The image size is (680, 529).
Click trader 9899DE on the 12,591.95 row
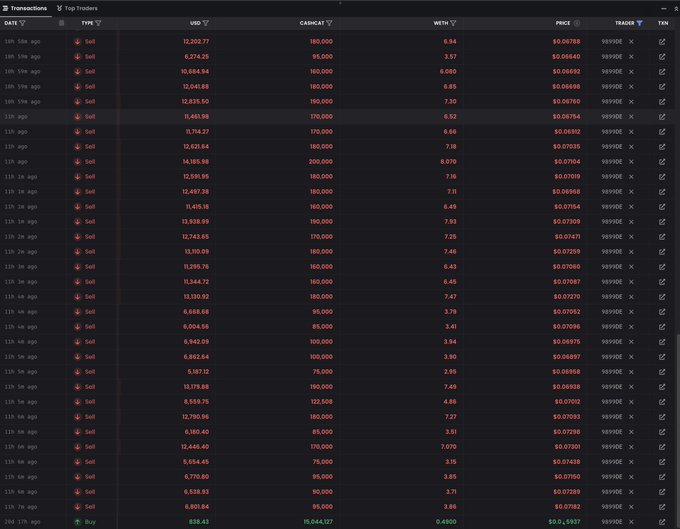[x=611, y=176]
